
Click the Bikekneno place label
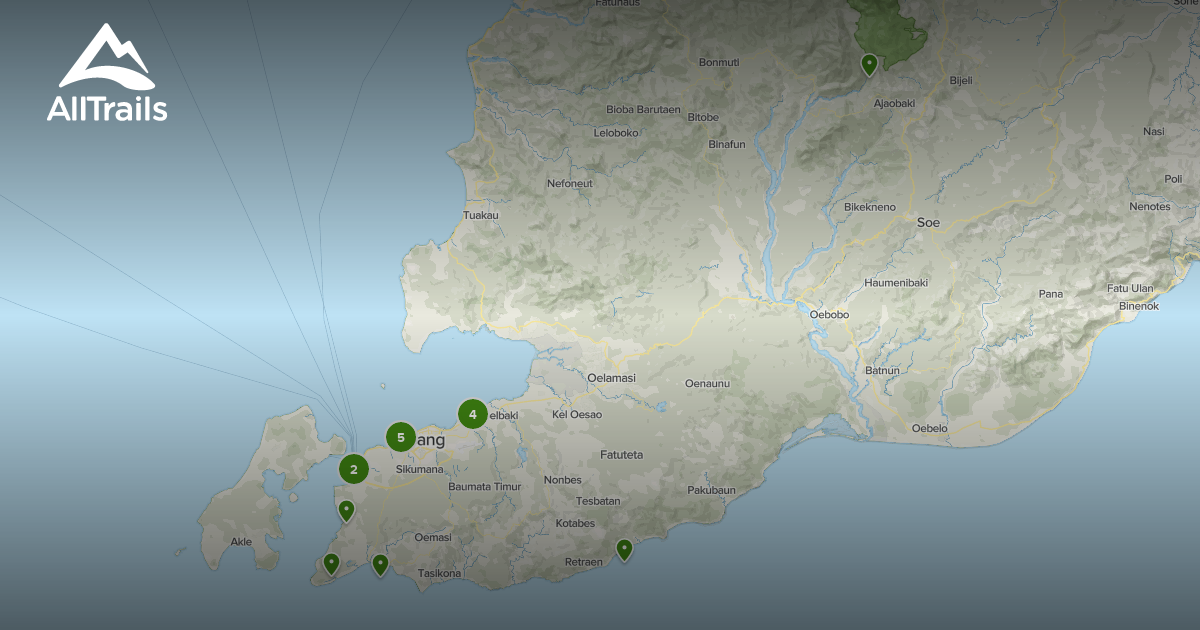coord(869,207)
